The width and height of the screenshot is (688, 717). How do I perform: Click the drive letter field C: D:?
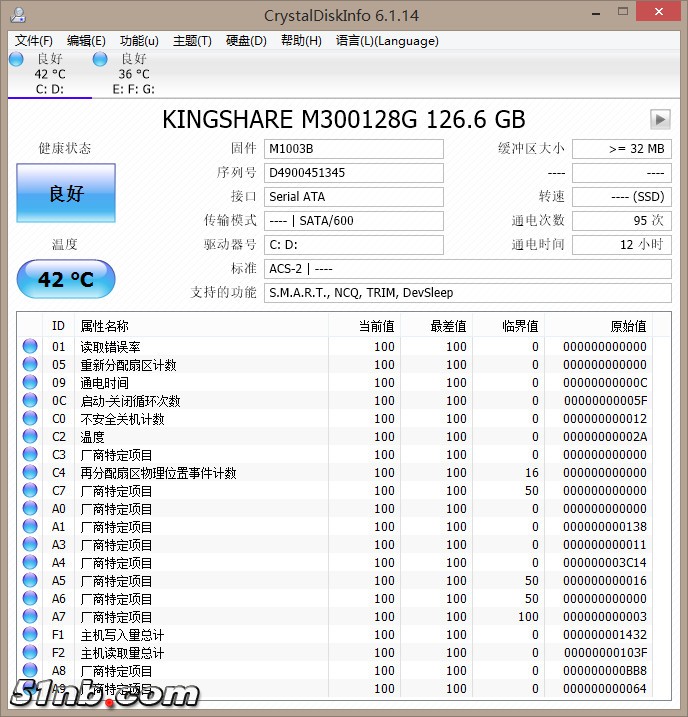(x=353, y=245)
